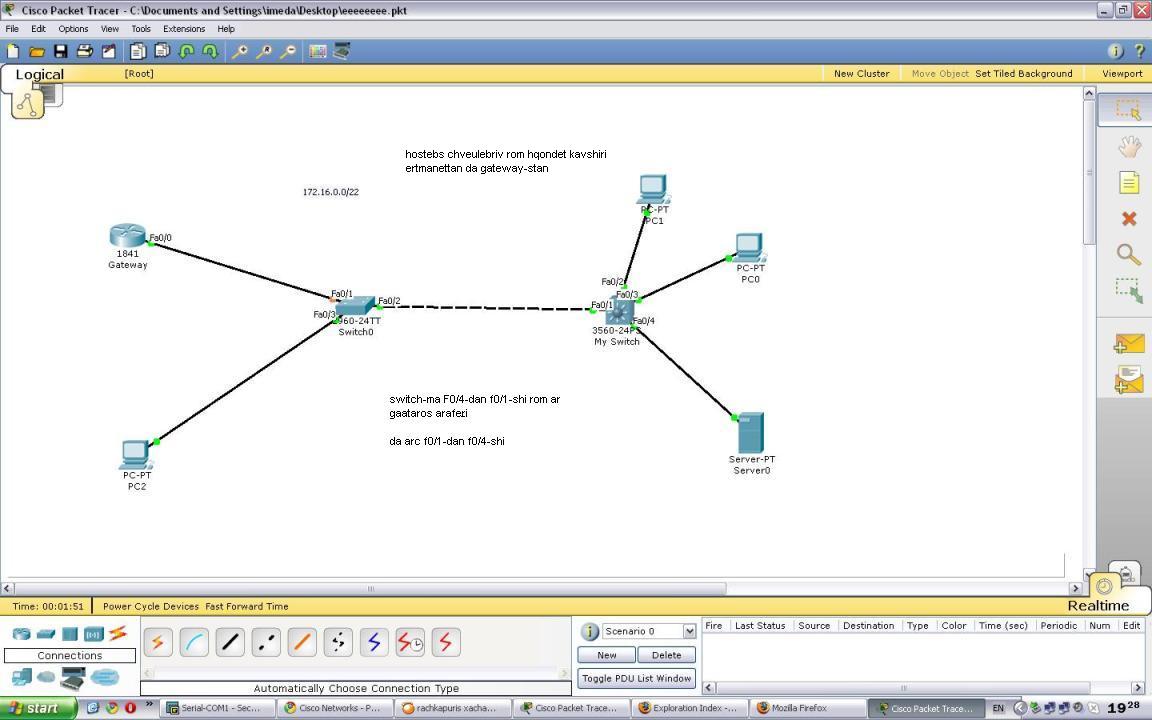Choose the automatic connection type
Viewport: 1152px width, 720px height.
coord(158,642)
